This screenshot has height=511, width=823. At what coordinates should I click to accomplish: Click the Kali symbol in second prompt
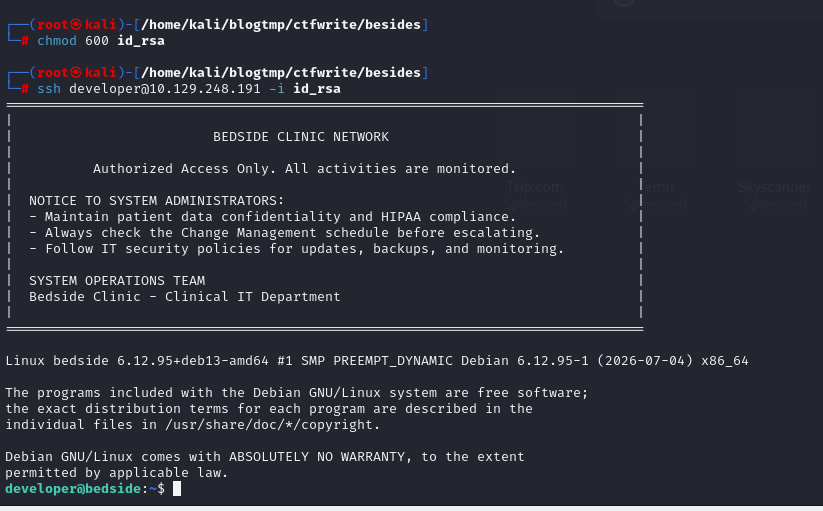[x=76, y=72]
